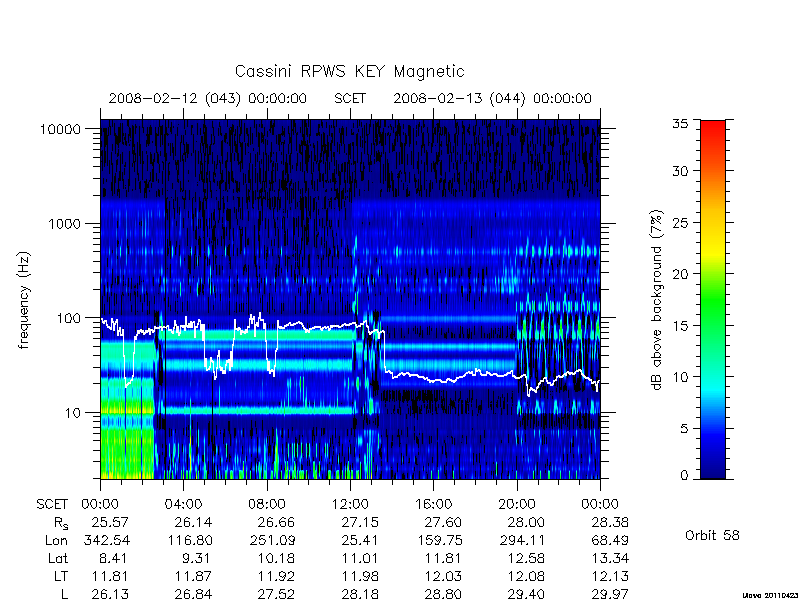Click the title 'Cassini RPWS KEY Magnetic'
The height and width of the screenshot is (600, 800).
[x=349, y=71]
